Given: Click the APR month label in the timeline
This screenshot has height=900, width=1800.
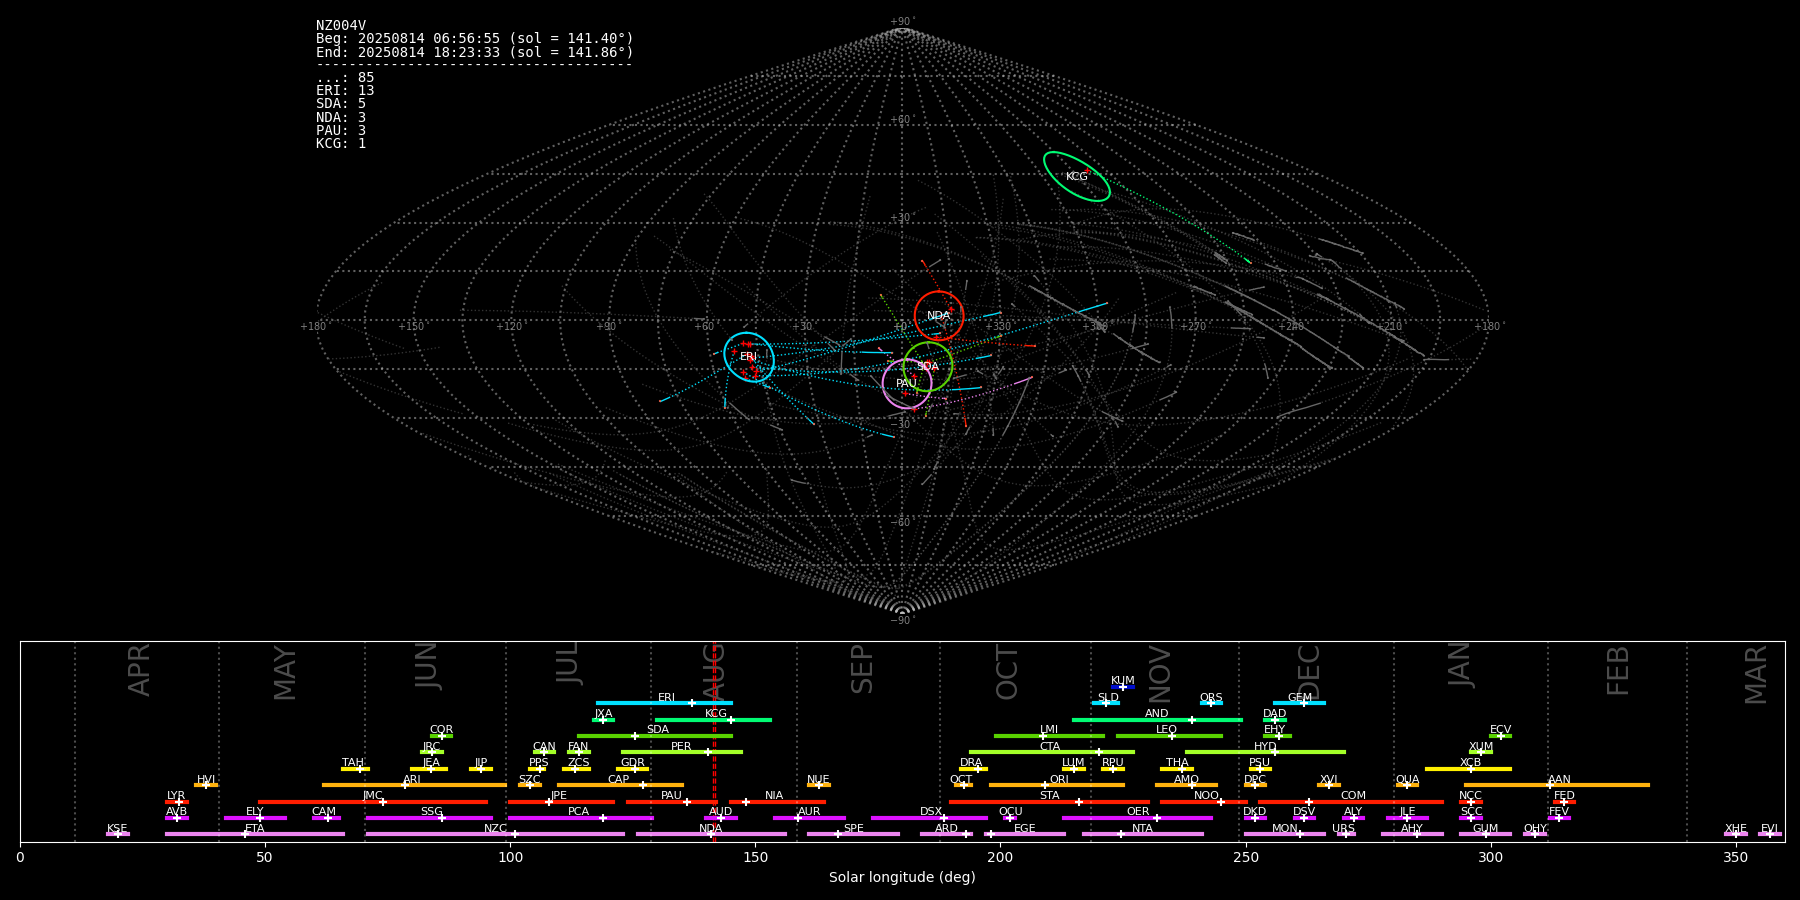Looking at the screenshot, I should tap(139, 670).
